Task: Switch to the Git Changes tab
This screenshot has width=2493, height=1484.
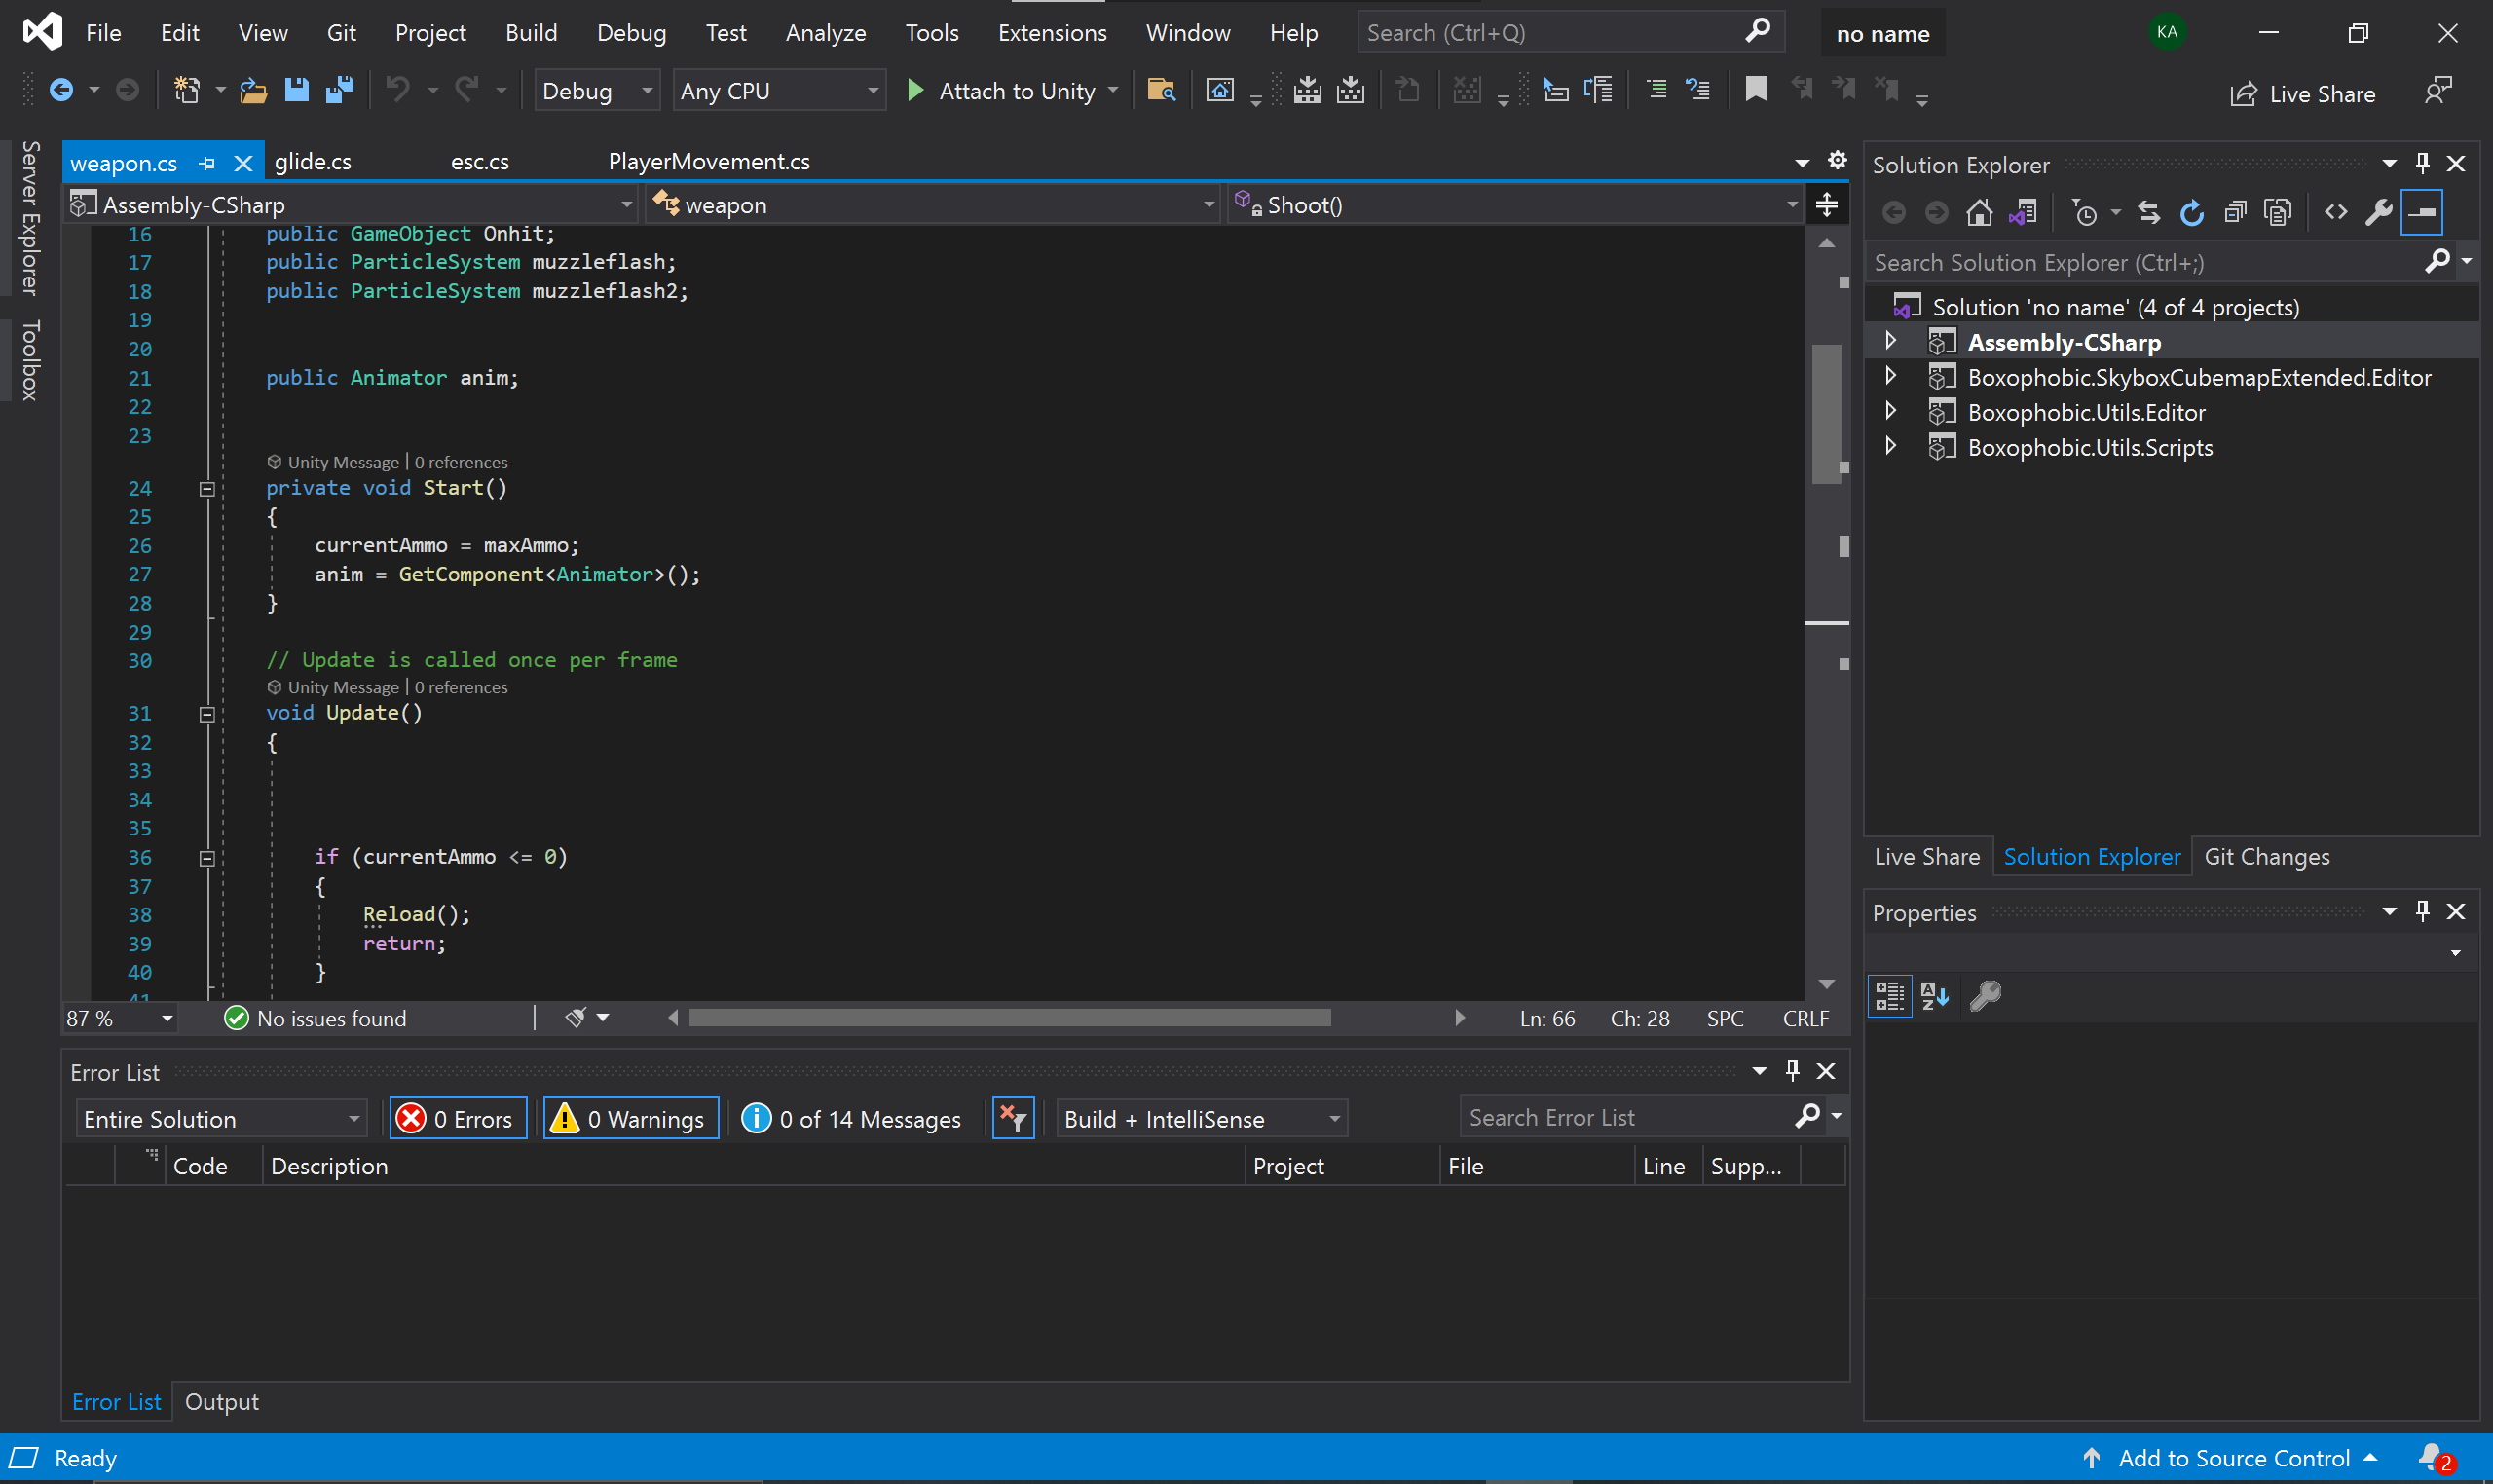Action: pyautogui.click(x=2266, y=857)
